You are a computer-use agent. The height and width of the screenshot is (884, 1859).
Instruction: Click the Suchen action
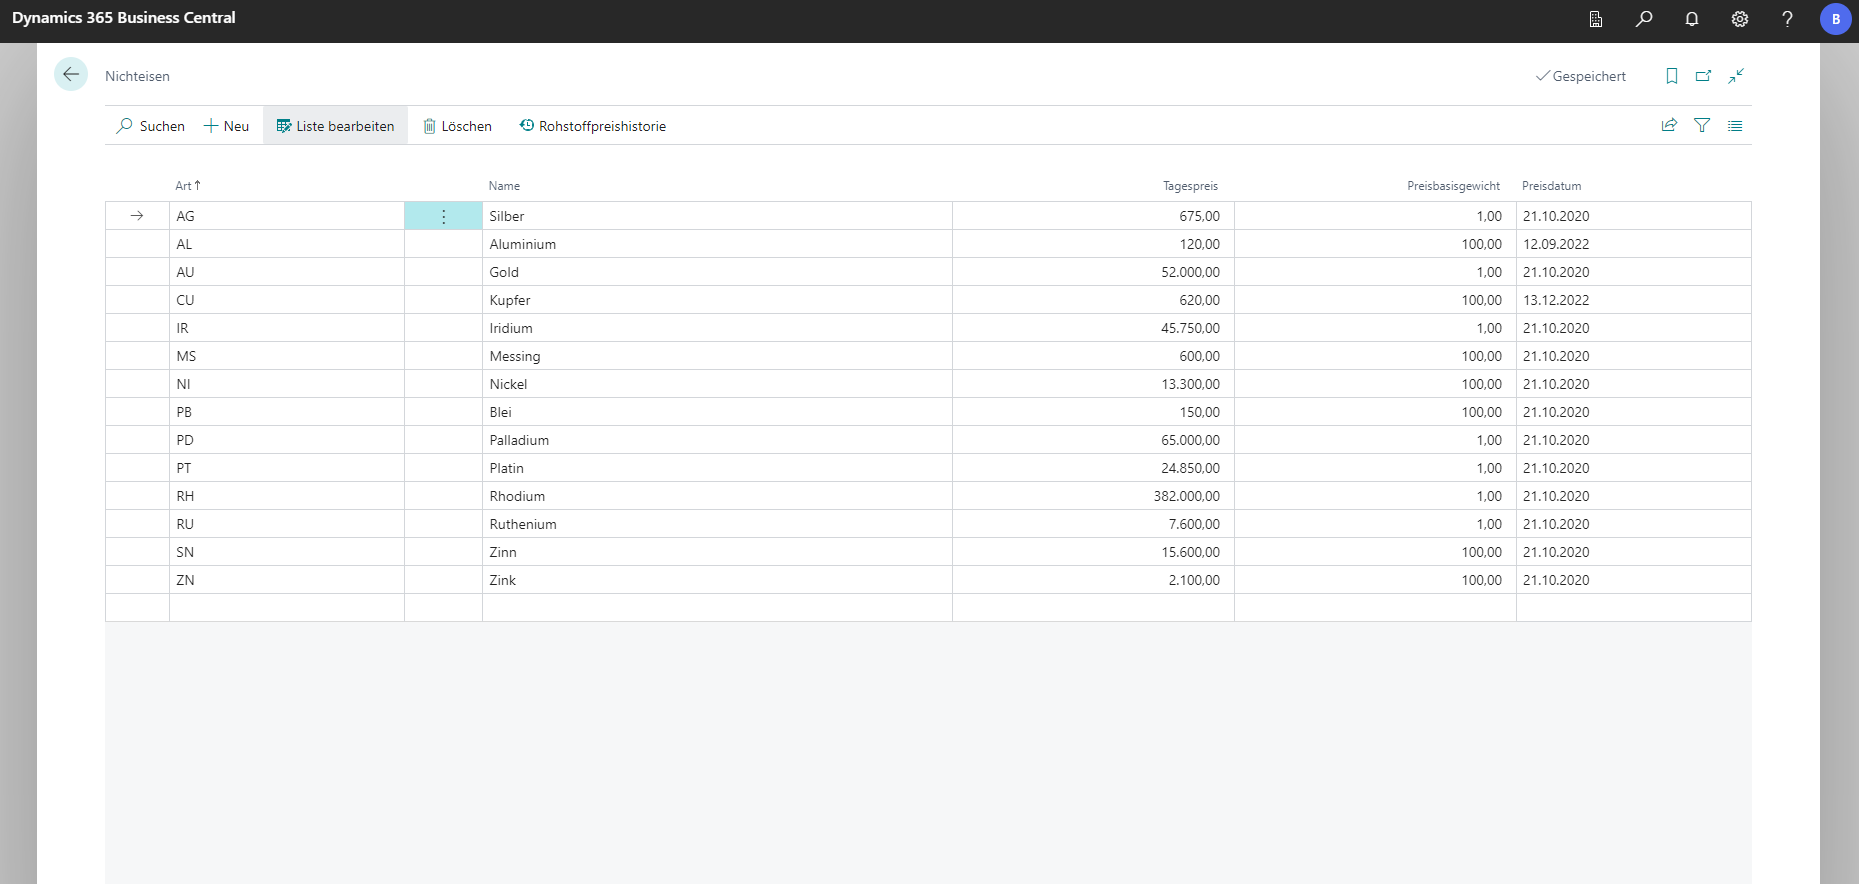[151, 126]
